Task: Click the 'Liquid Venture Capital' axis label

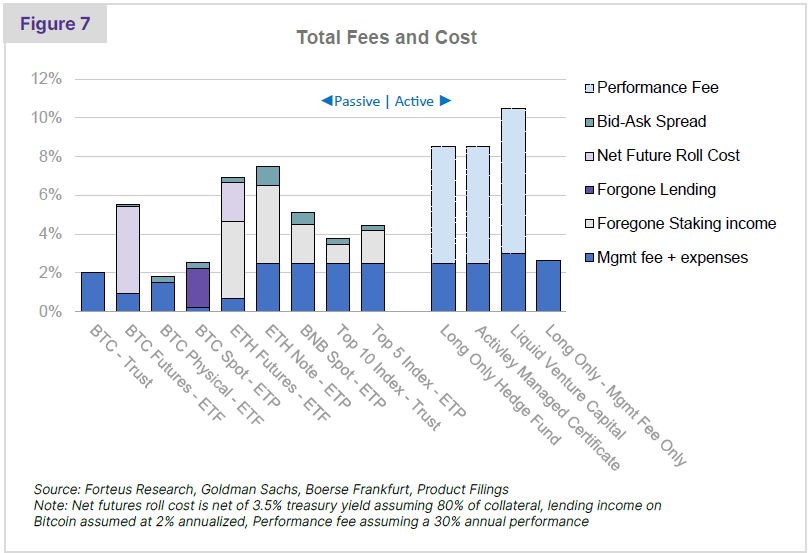Action: [x=568, y=382]
